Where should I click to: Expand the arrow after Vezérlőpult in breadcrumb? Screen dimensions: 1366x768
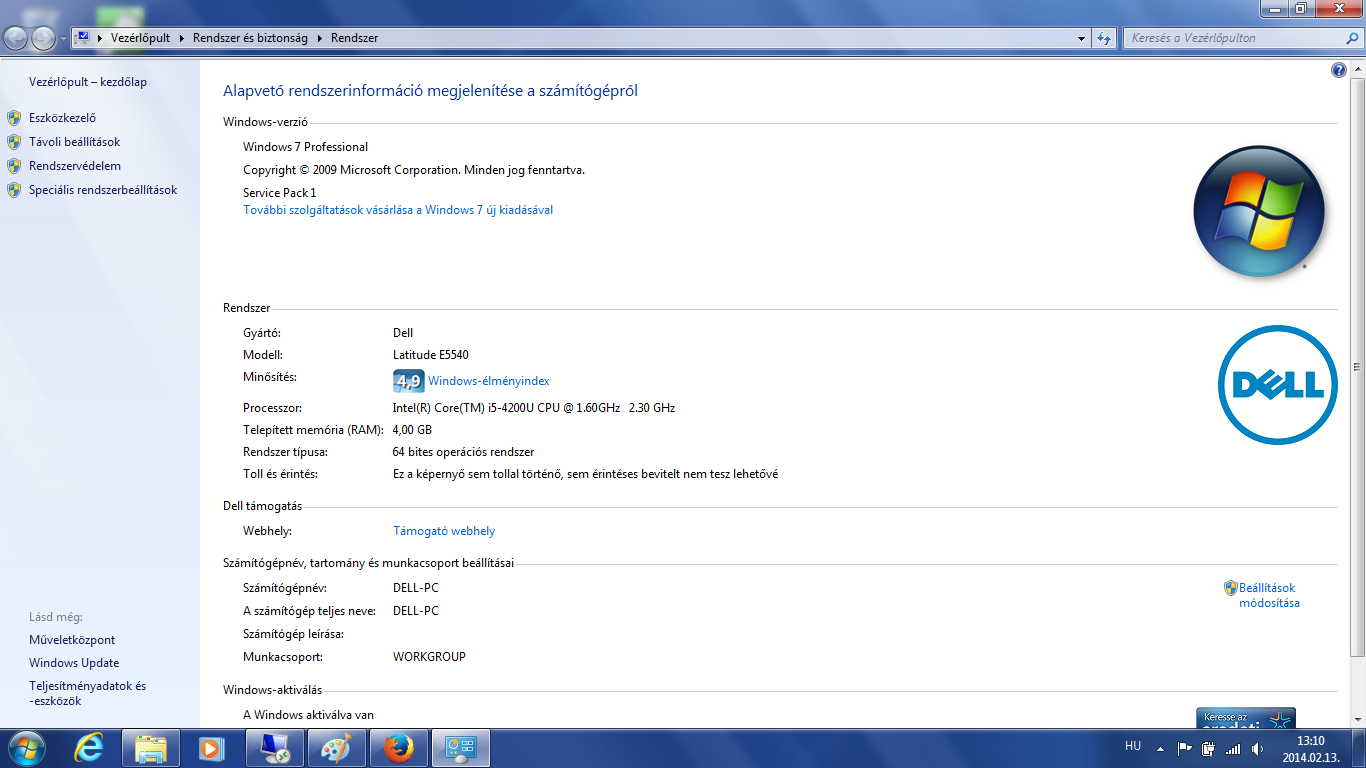[x=182, y=38]
